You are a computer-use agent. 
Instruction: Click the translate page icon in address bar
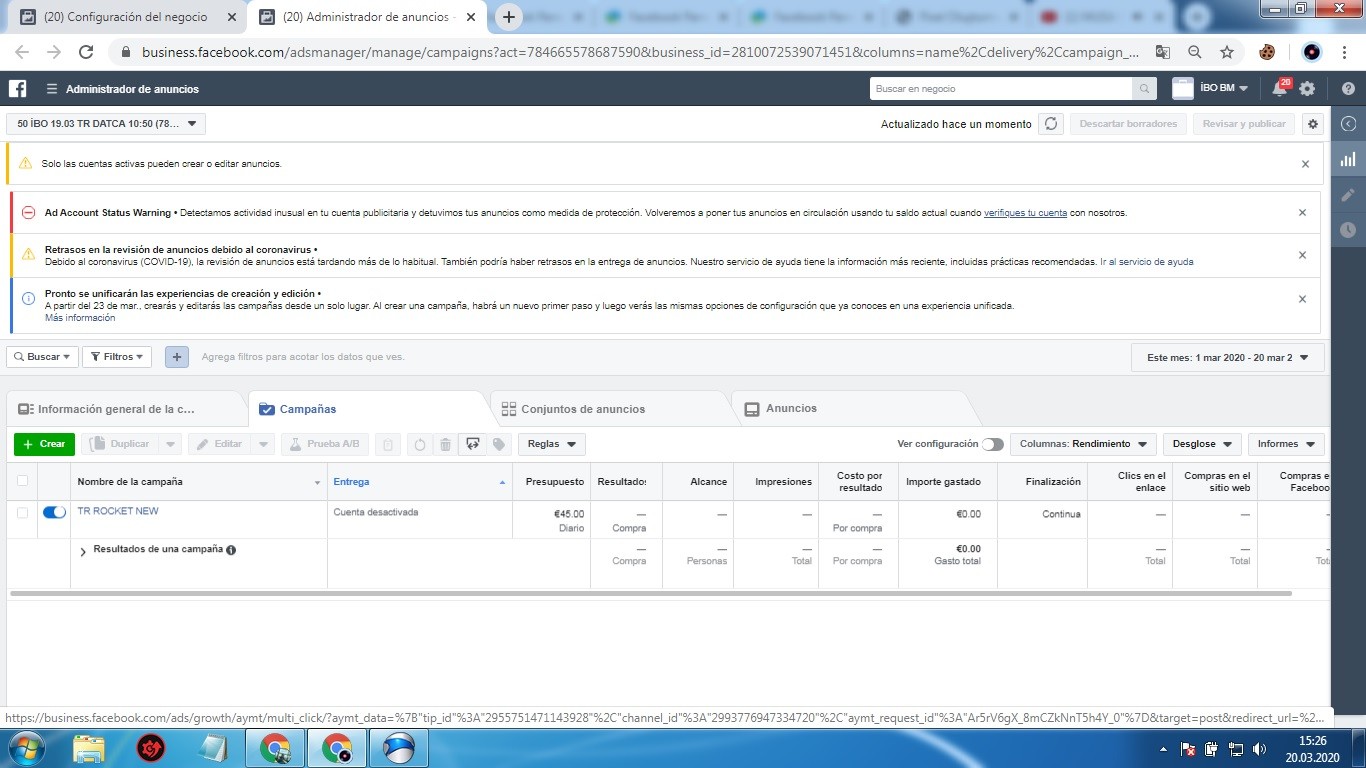tap(1163, 52)
